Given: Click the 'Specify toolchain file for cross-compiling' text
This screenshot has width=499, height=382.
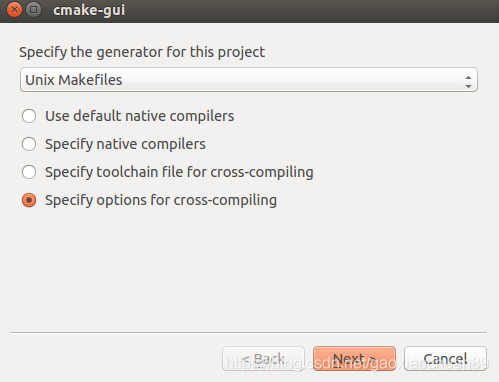Looking at the screenshot, I should point(179,172).
